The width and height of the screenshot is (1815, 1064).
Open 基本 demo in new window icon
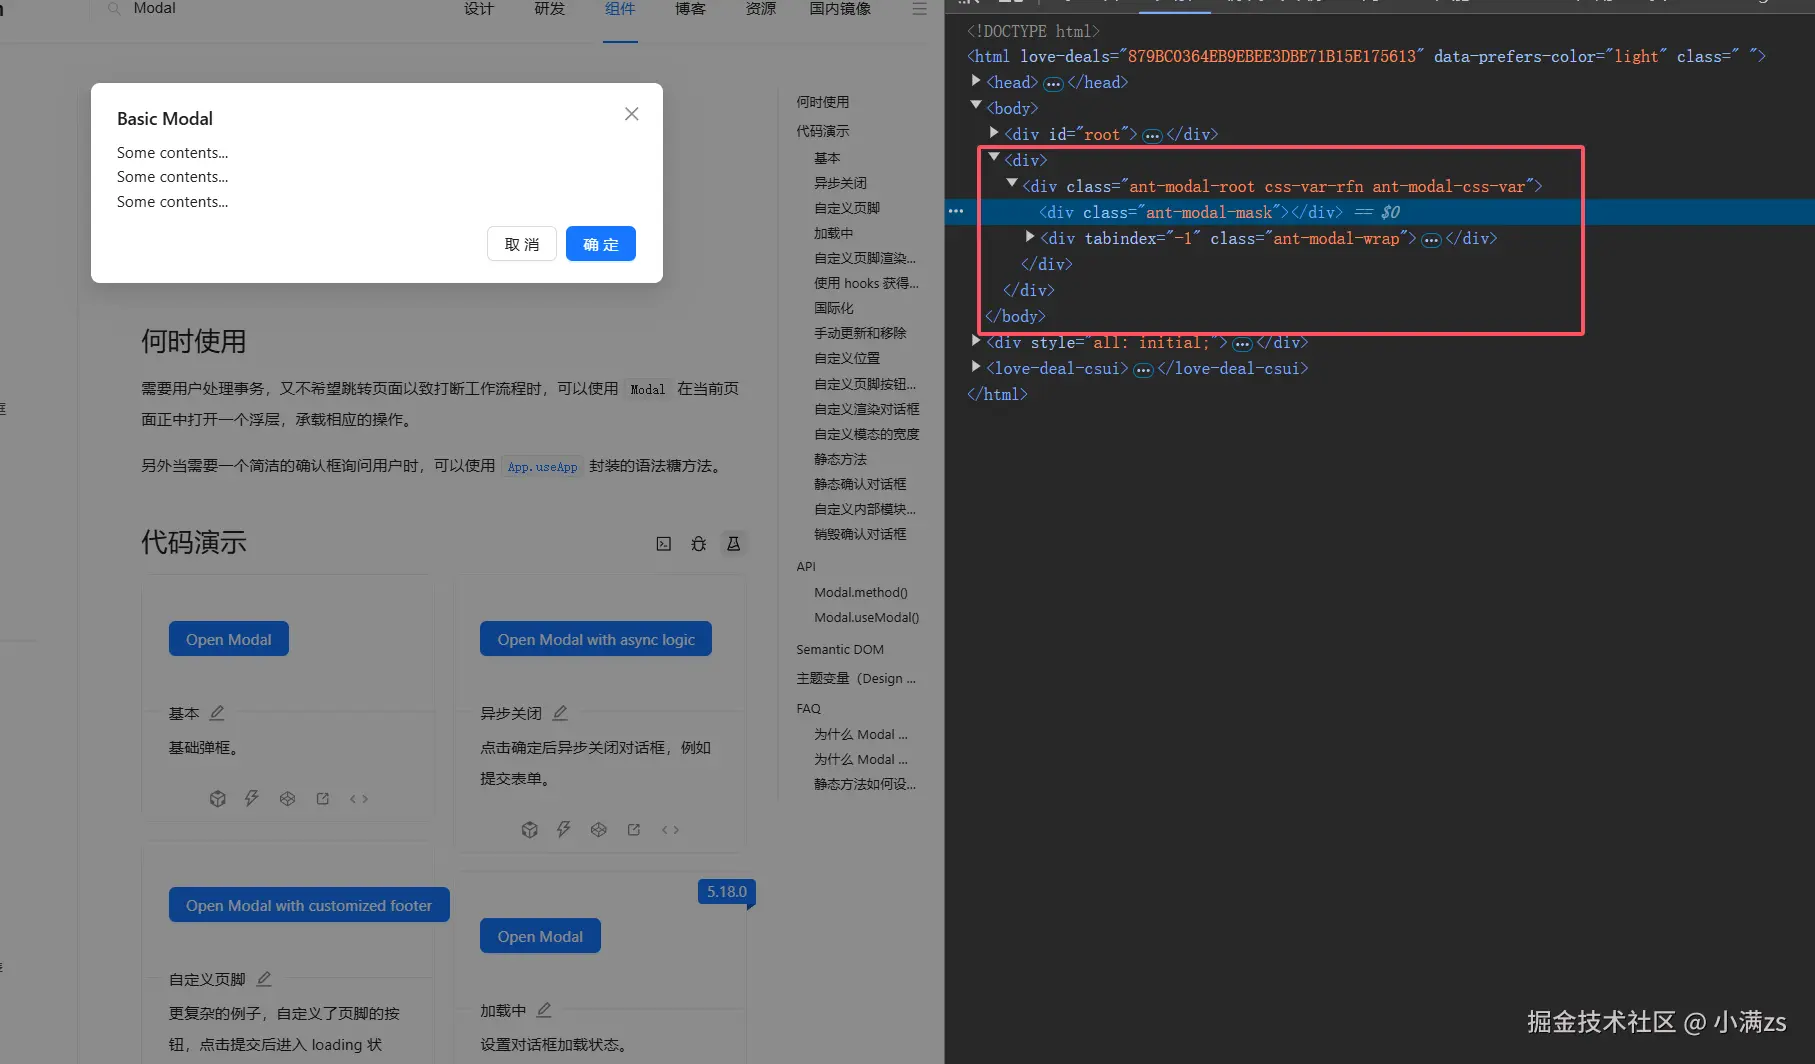[x=323, y=799]
